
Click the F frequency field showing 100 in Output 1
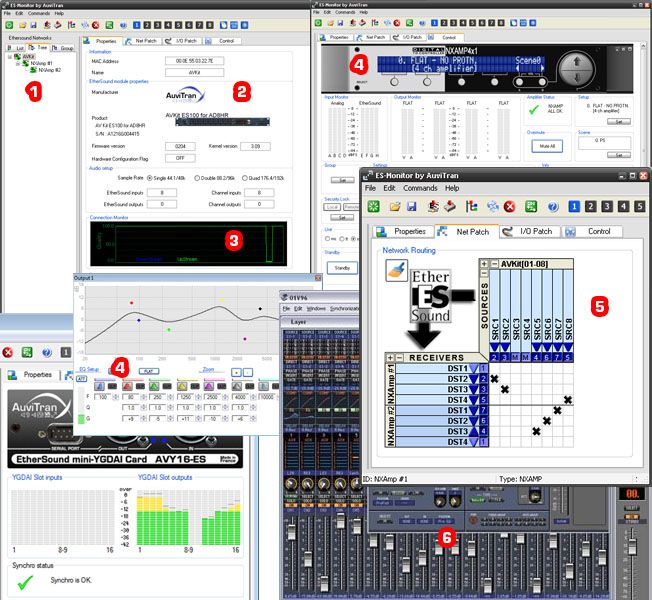pyautogui.click(x=103, y=397)
